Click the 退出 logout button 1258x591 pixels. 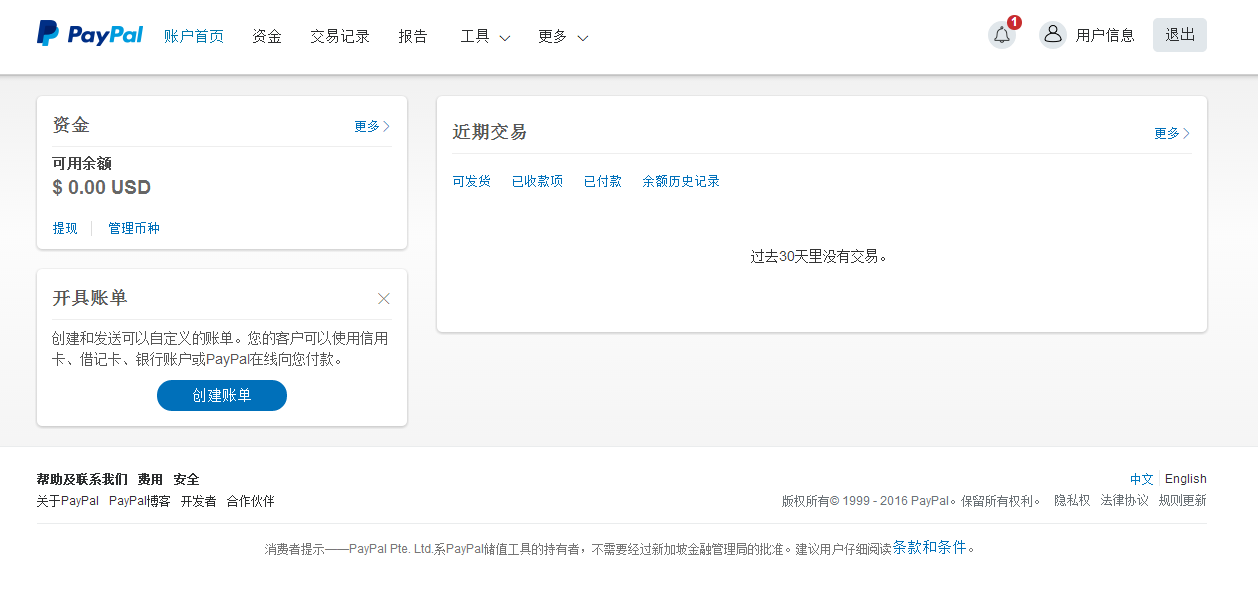click(x=1180, y=35)
